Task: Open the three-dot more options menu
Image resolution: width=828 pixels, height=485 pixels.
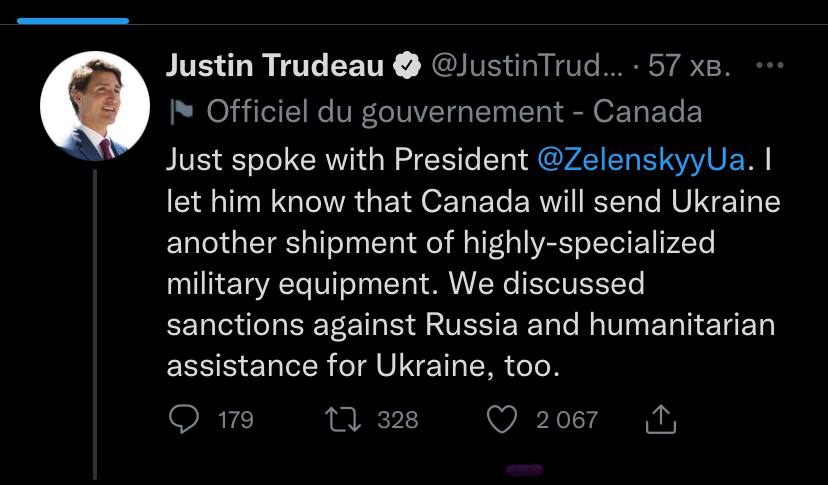Action: pos(770,66)
